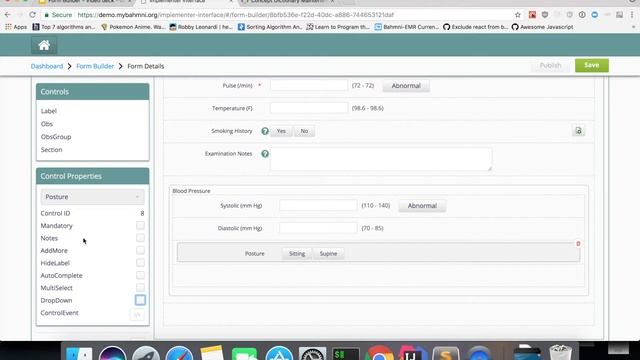Enable the MultiSelect checkbox

140,288
